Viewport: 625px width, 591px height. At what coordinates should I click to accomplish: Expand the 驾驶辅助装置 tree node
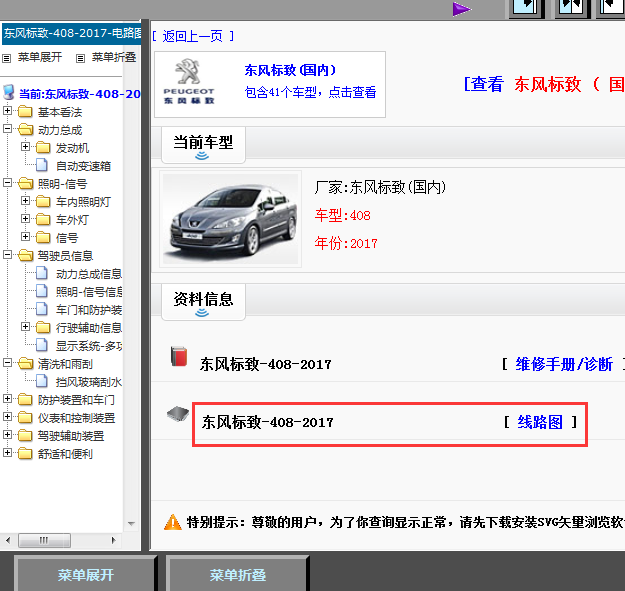(x=7, y=434)
